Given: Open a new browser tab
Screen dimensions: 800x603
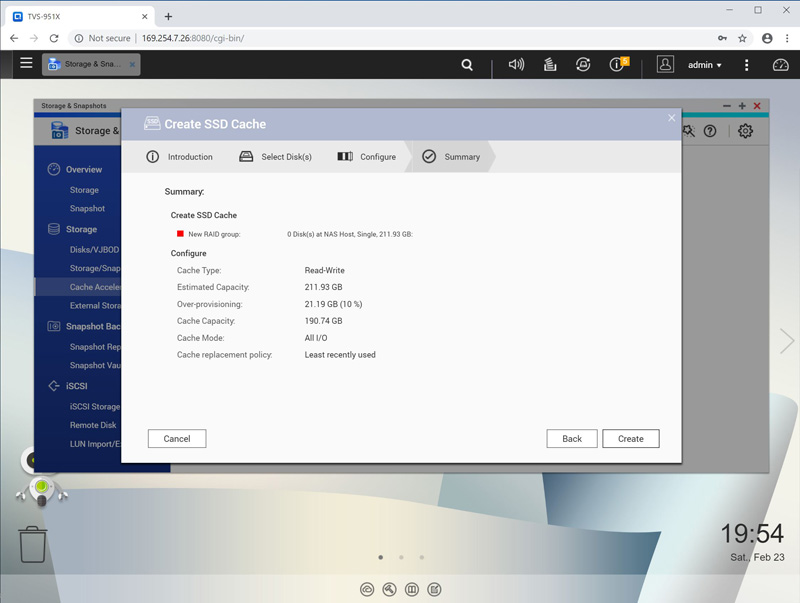Looking at the screenshot, I should pos(168,16).
